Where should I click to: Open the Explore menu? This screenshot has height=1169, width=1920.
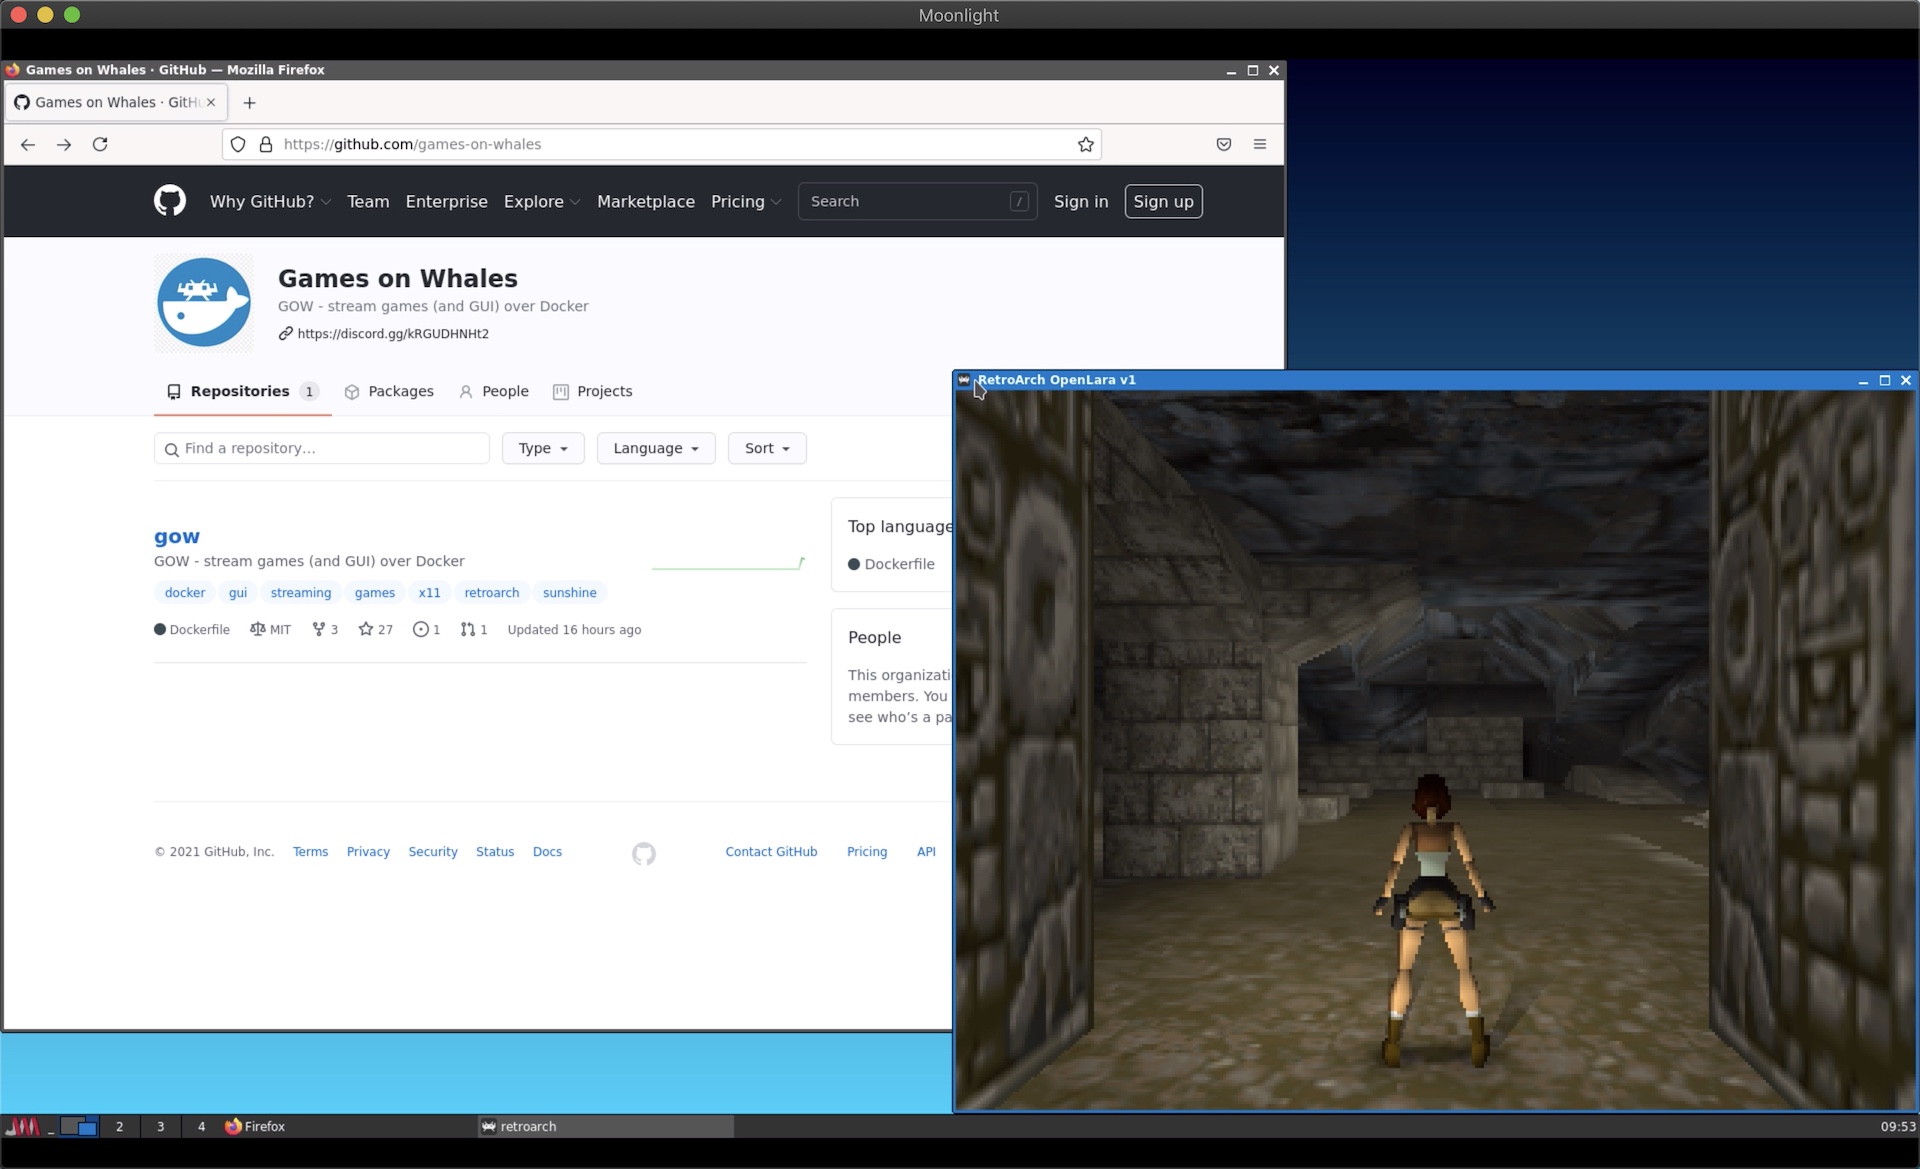pyautogui.click(x=539, y=200)
